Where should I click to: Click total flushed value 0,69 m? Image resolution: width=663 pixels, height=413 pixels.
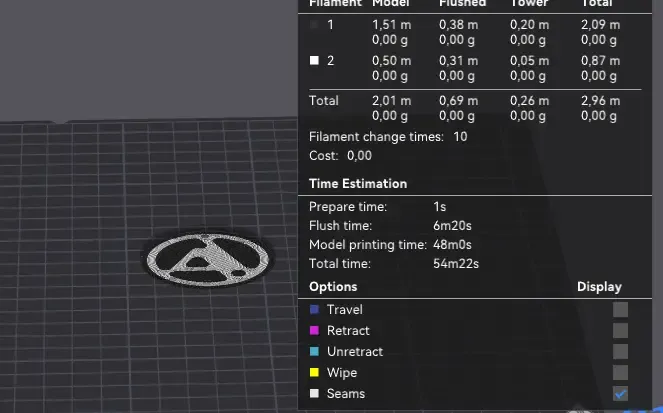click(458, 101)
